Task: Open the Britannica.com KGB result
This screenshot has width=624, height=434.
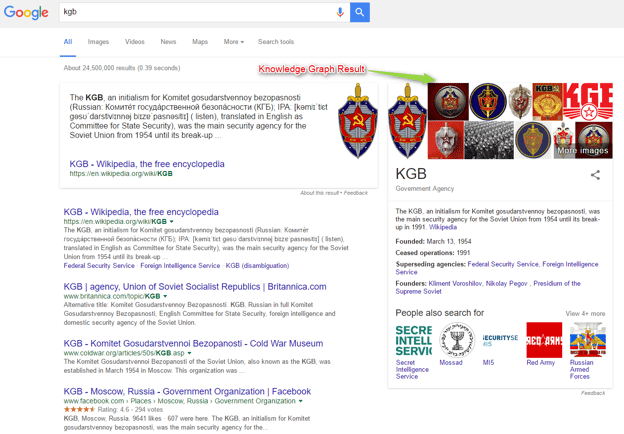Action: 195,287
